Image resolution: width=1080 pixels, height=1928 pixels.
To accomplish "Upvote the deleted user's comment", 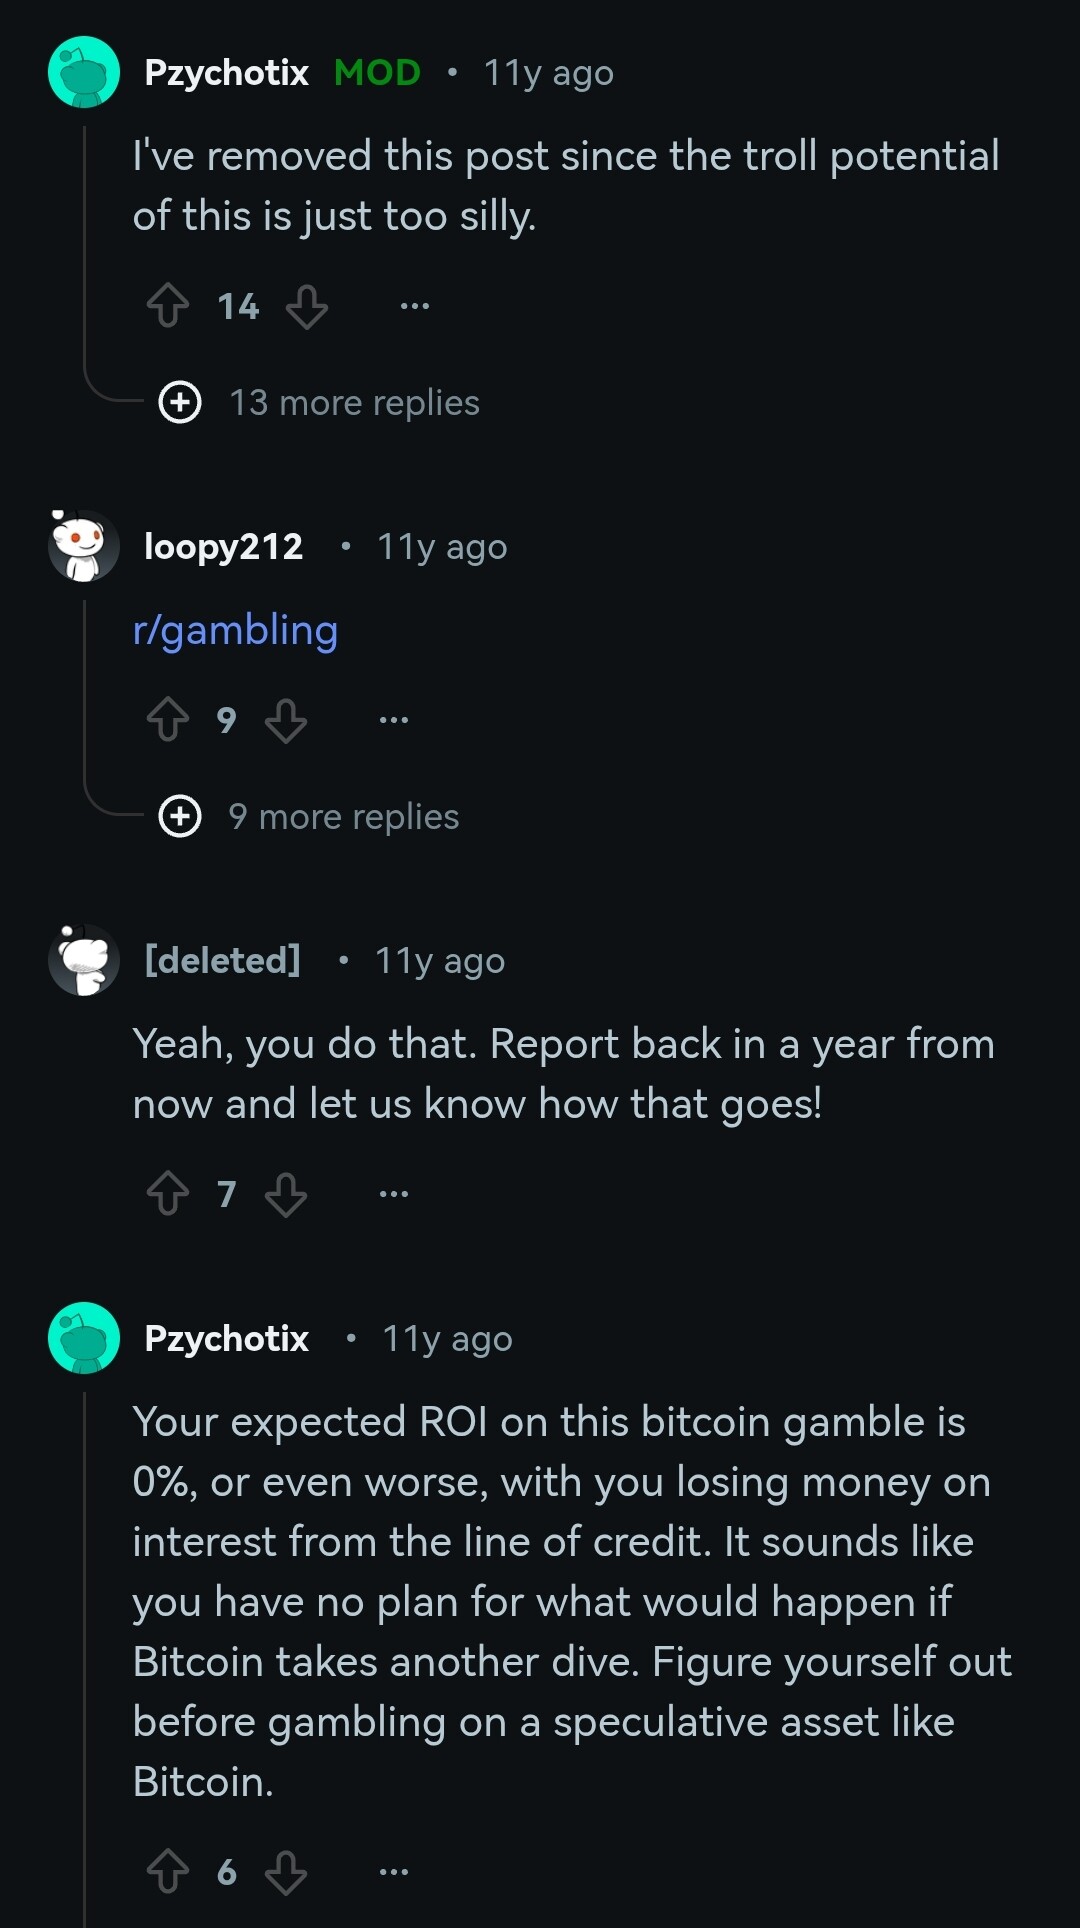I will (x=168, y=1194).
